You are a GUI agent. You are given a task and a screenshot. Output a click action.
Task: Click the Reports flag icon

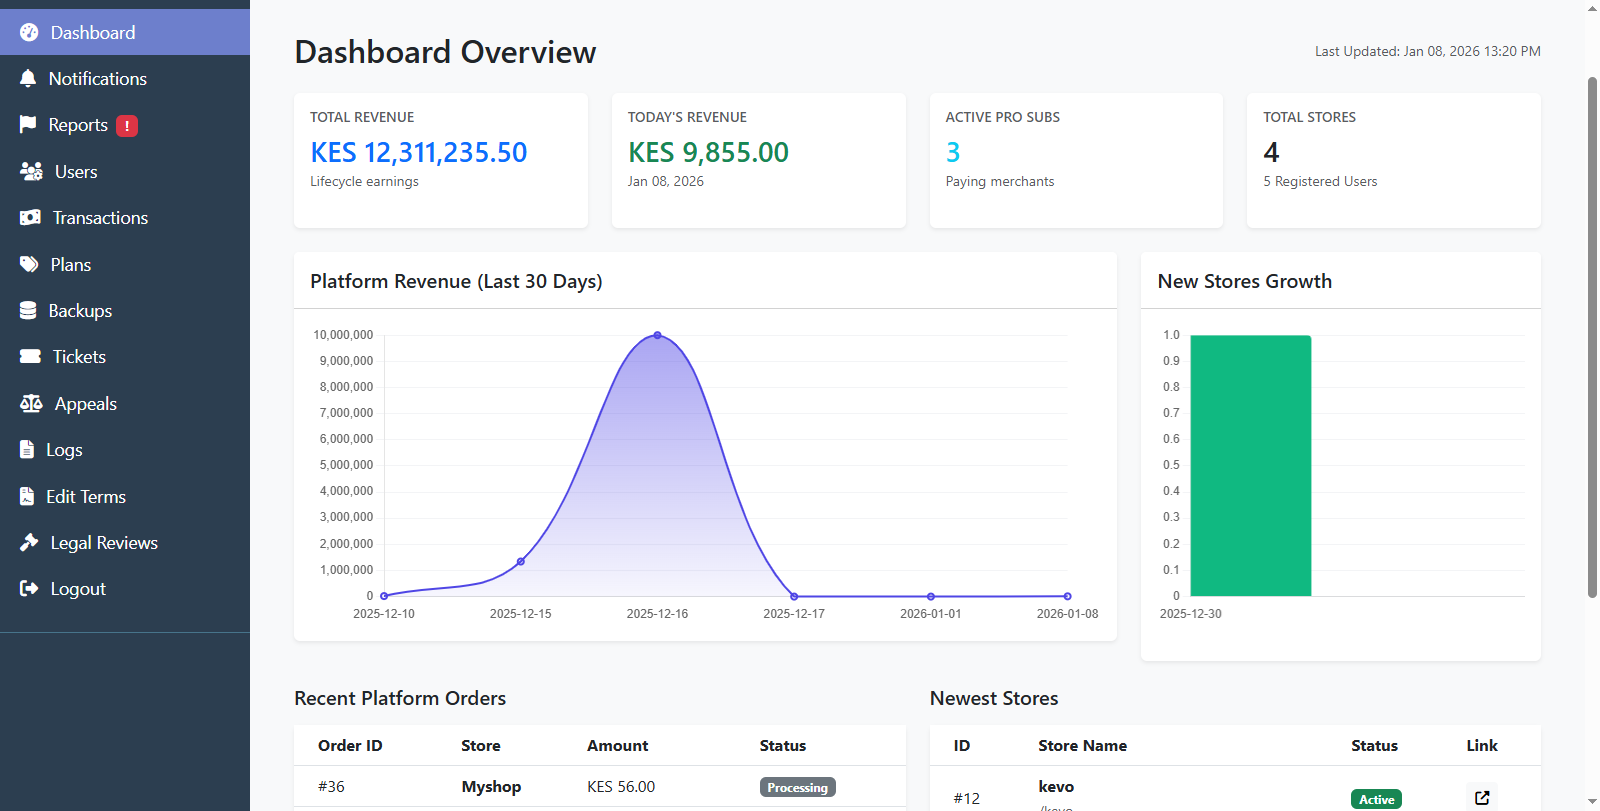pyautogui.click(x=28, y=125)
